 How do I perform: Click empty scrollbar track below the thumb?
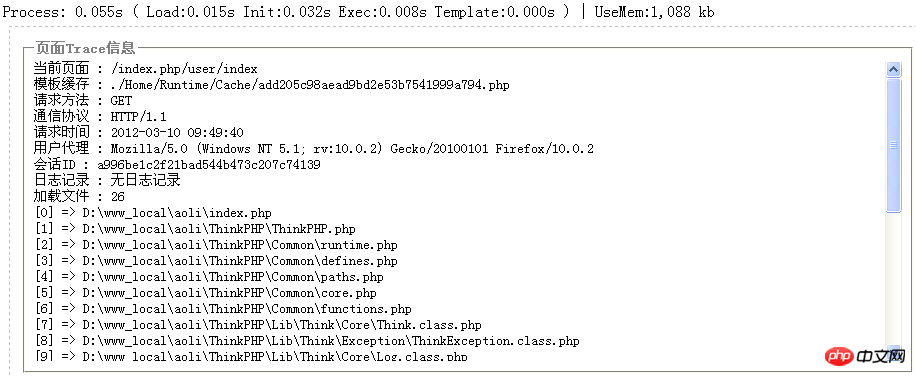click(893, 277)
